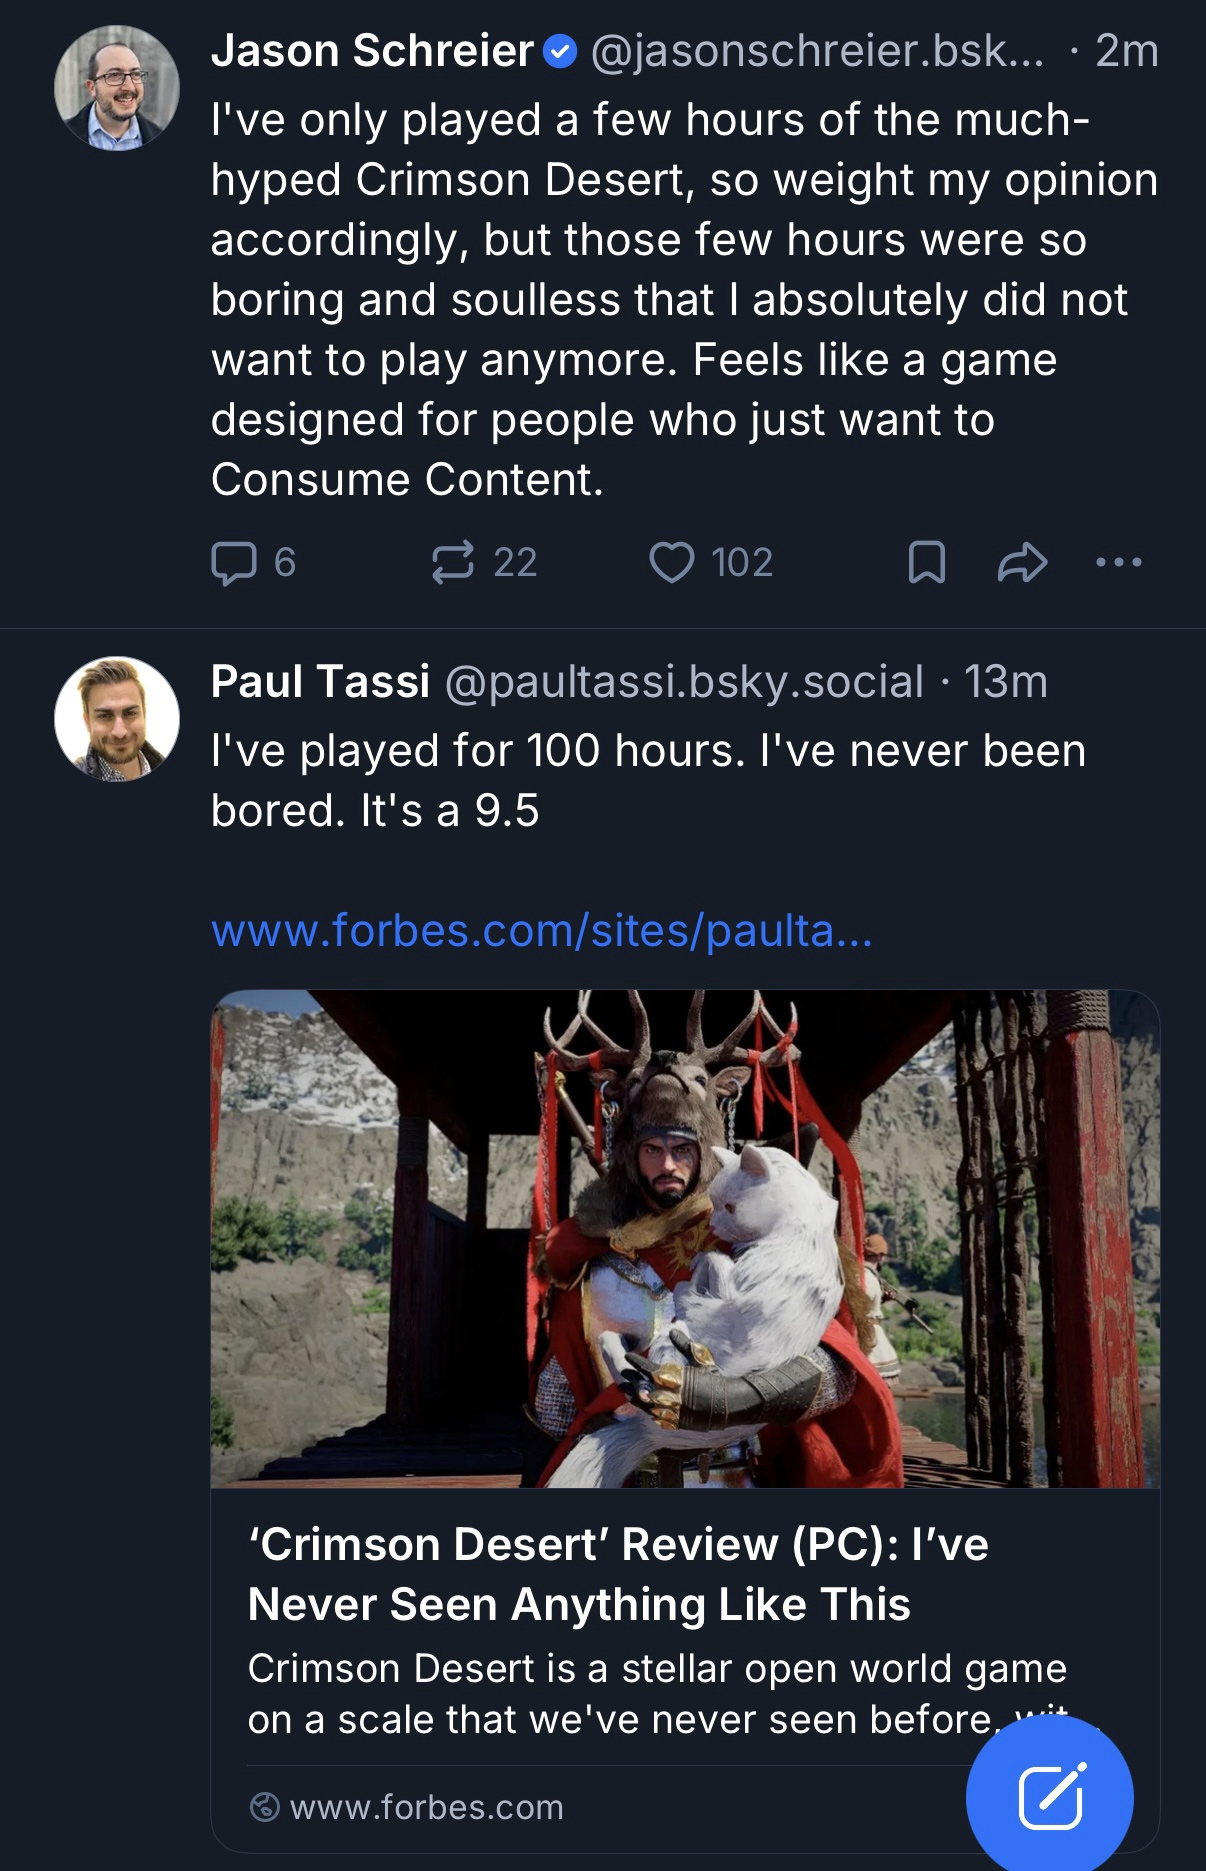1206x1871 pixels.
Task: Click the blue verified badge
Action: [x=560, y=51]
